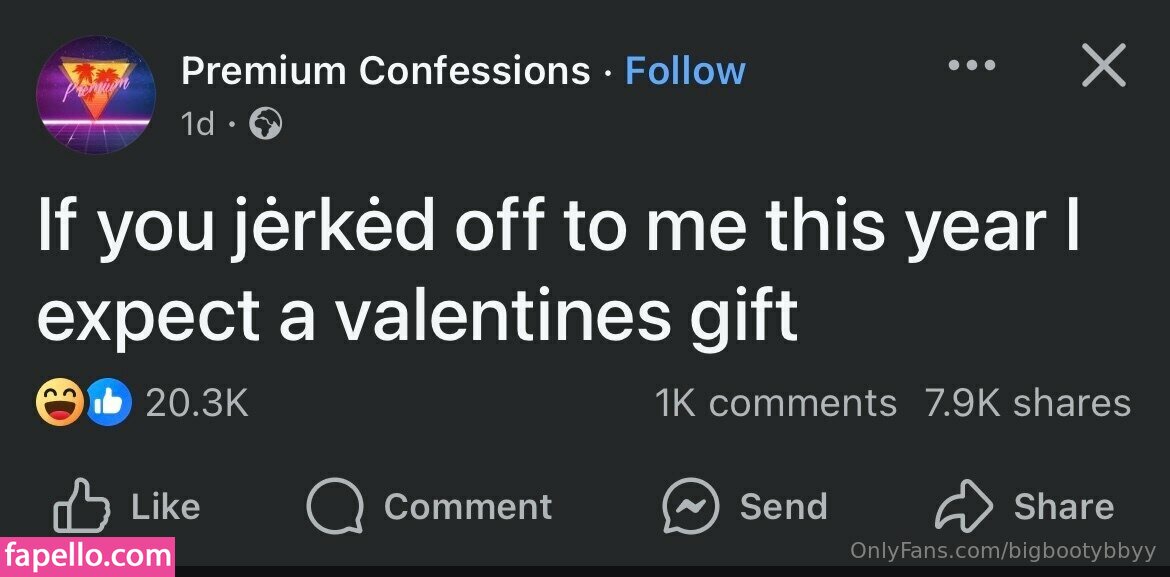Close the post with the X icon
The image size is (1170, 577).
(1103, 66)
